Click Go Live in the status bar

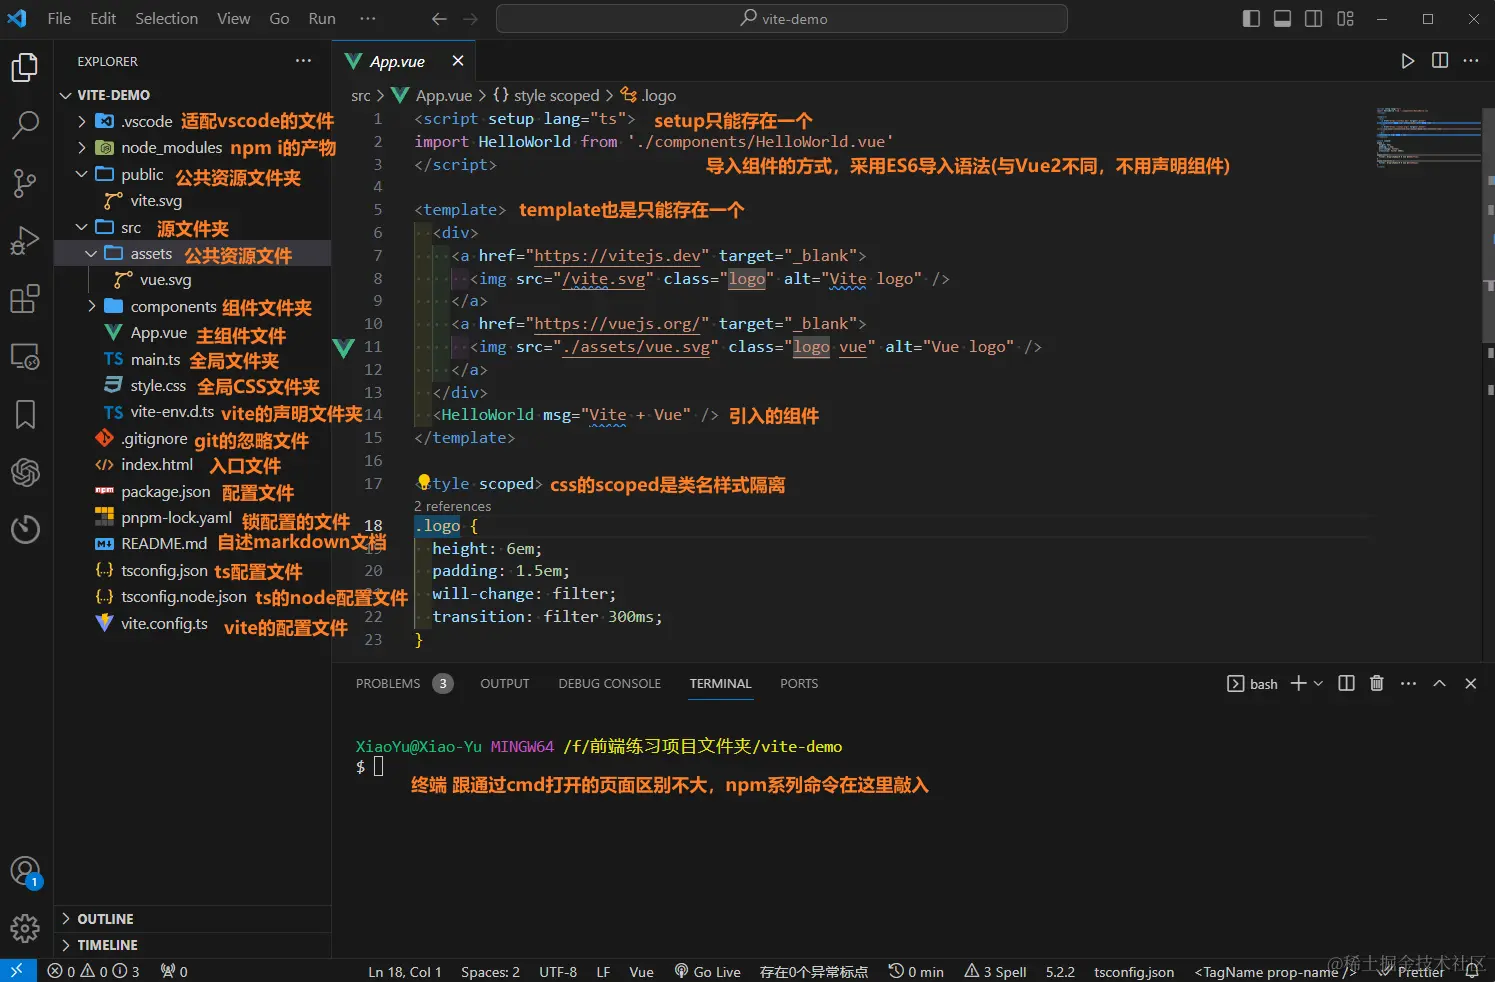pos(707,971)
